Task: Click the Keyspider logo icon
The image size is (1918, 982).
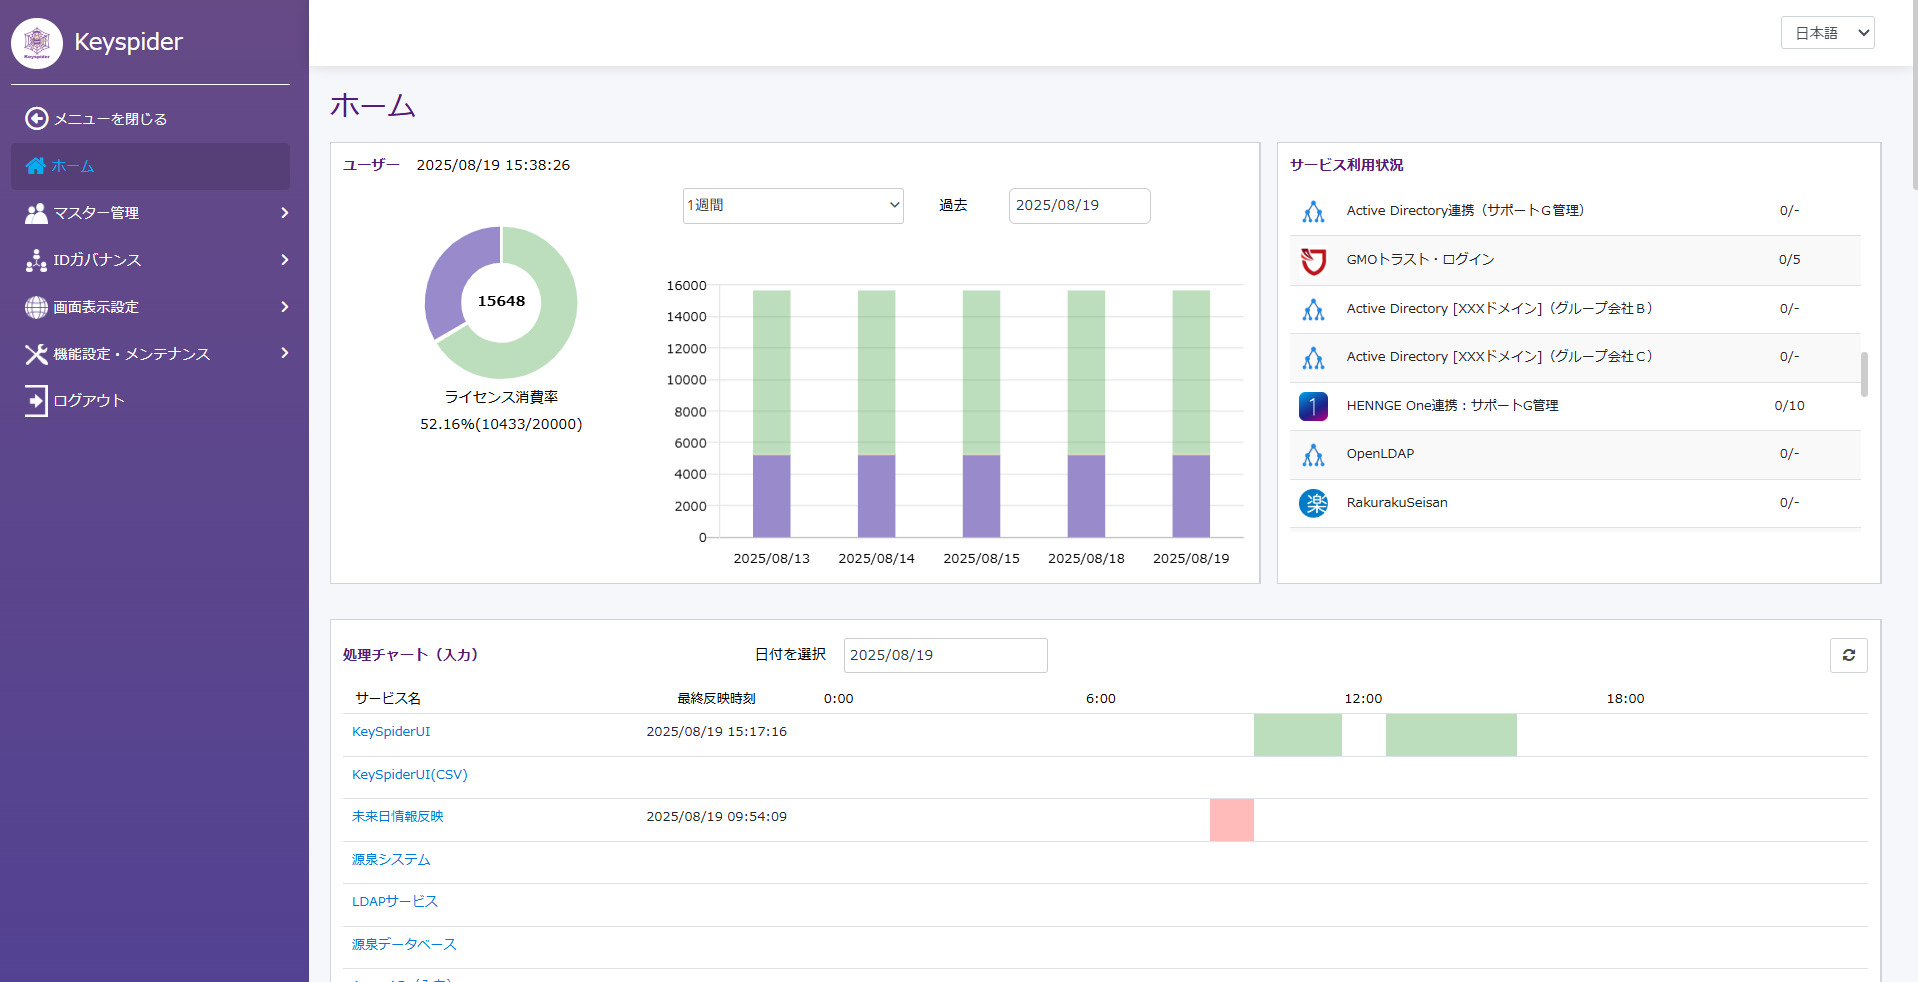Action: pos(37,42)
